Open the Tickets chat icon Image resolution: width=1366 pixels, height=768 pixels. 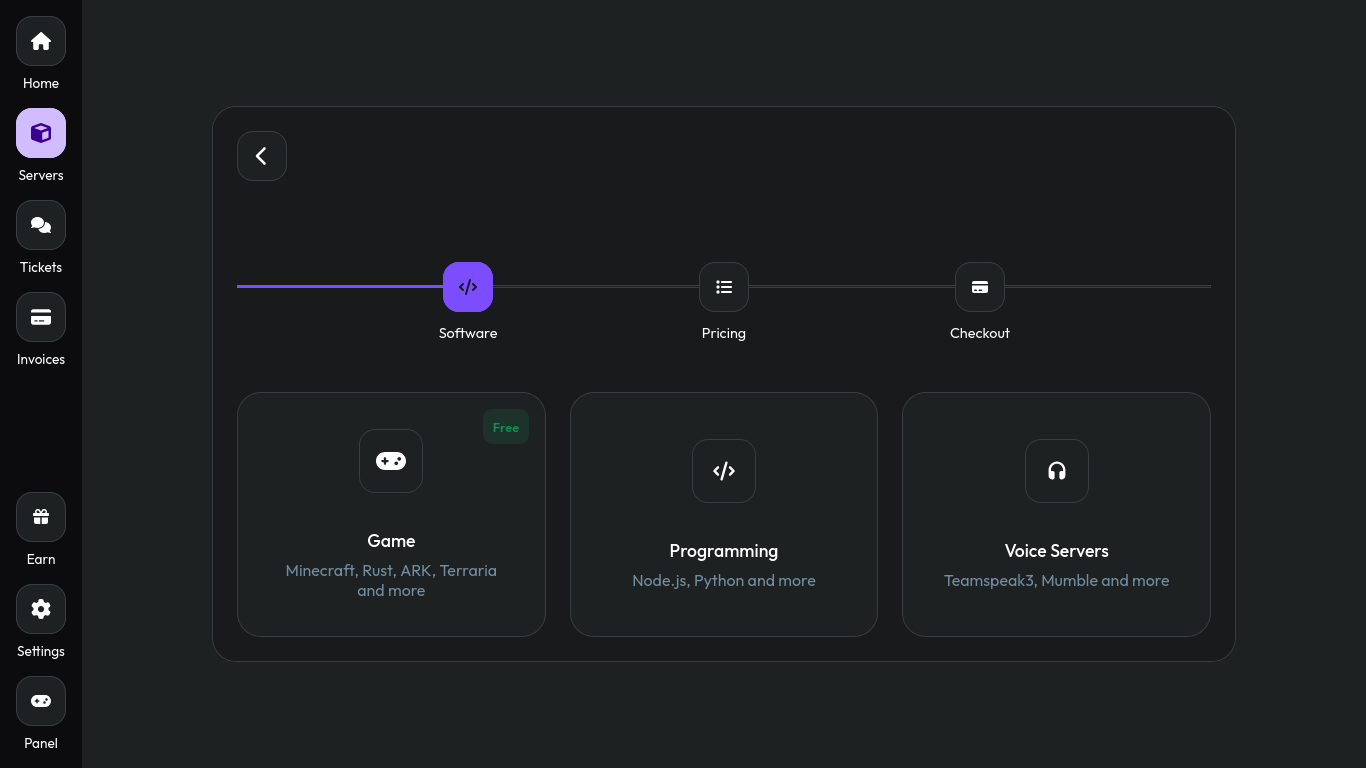pyautogui.click(x=41, y=225)
